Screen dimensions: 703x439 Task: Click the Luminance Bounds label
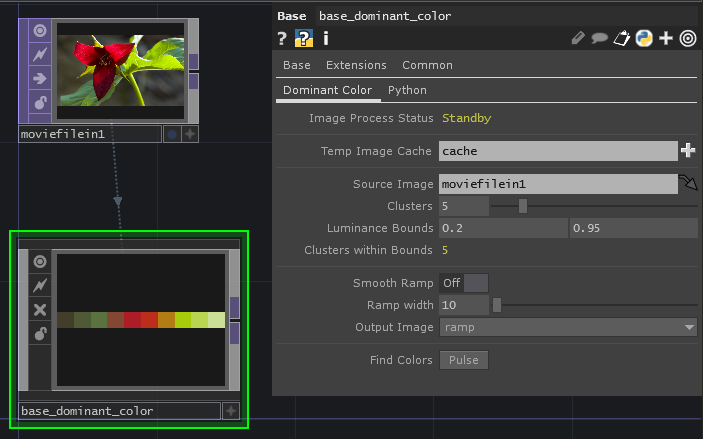tap(380, 228)
